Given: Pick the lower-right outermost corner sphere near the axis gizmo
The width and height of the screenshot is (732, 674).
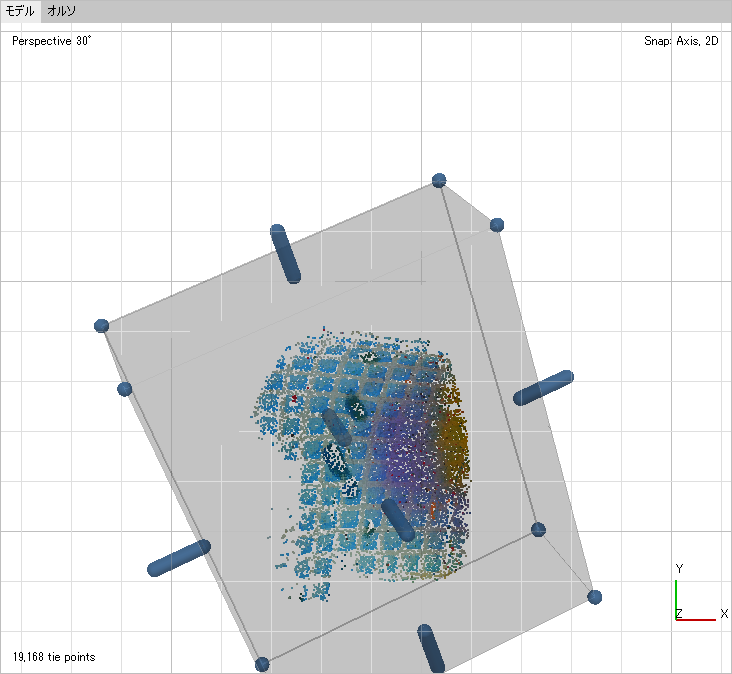Looking at the screenshot, I should tap(594, 597).
